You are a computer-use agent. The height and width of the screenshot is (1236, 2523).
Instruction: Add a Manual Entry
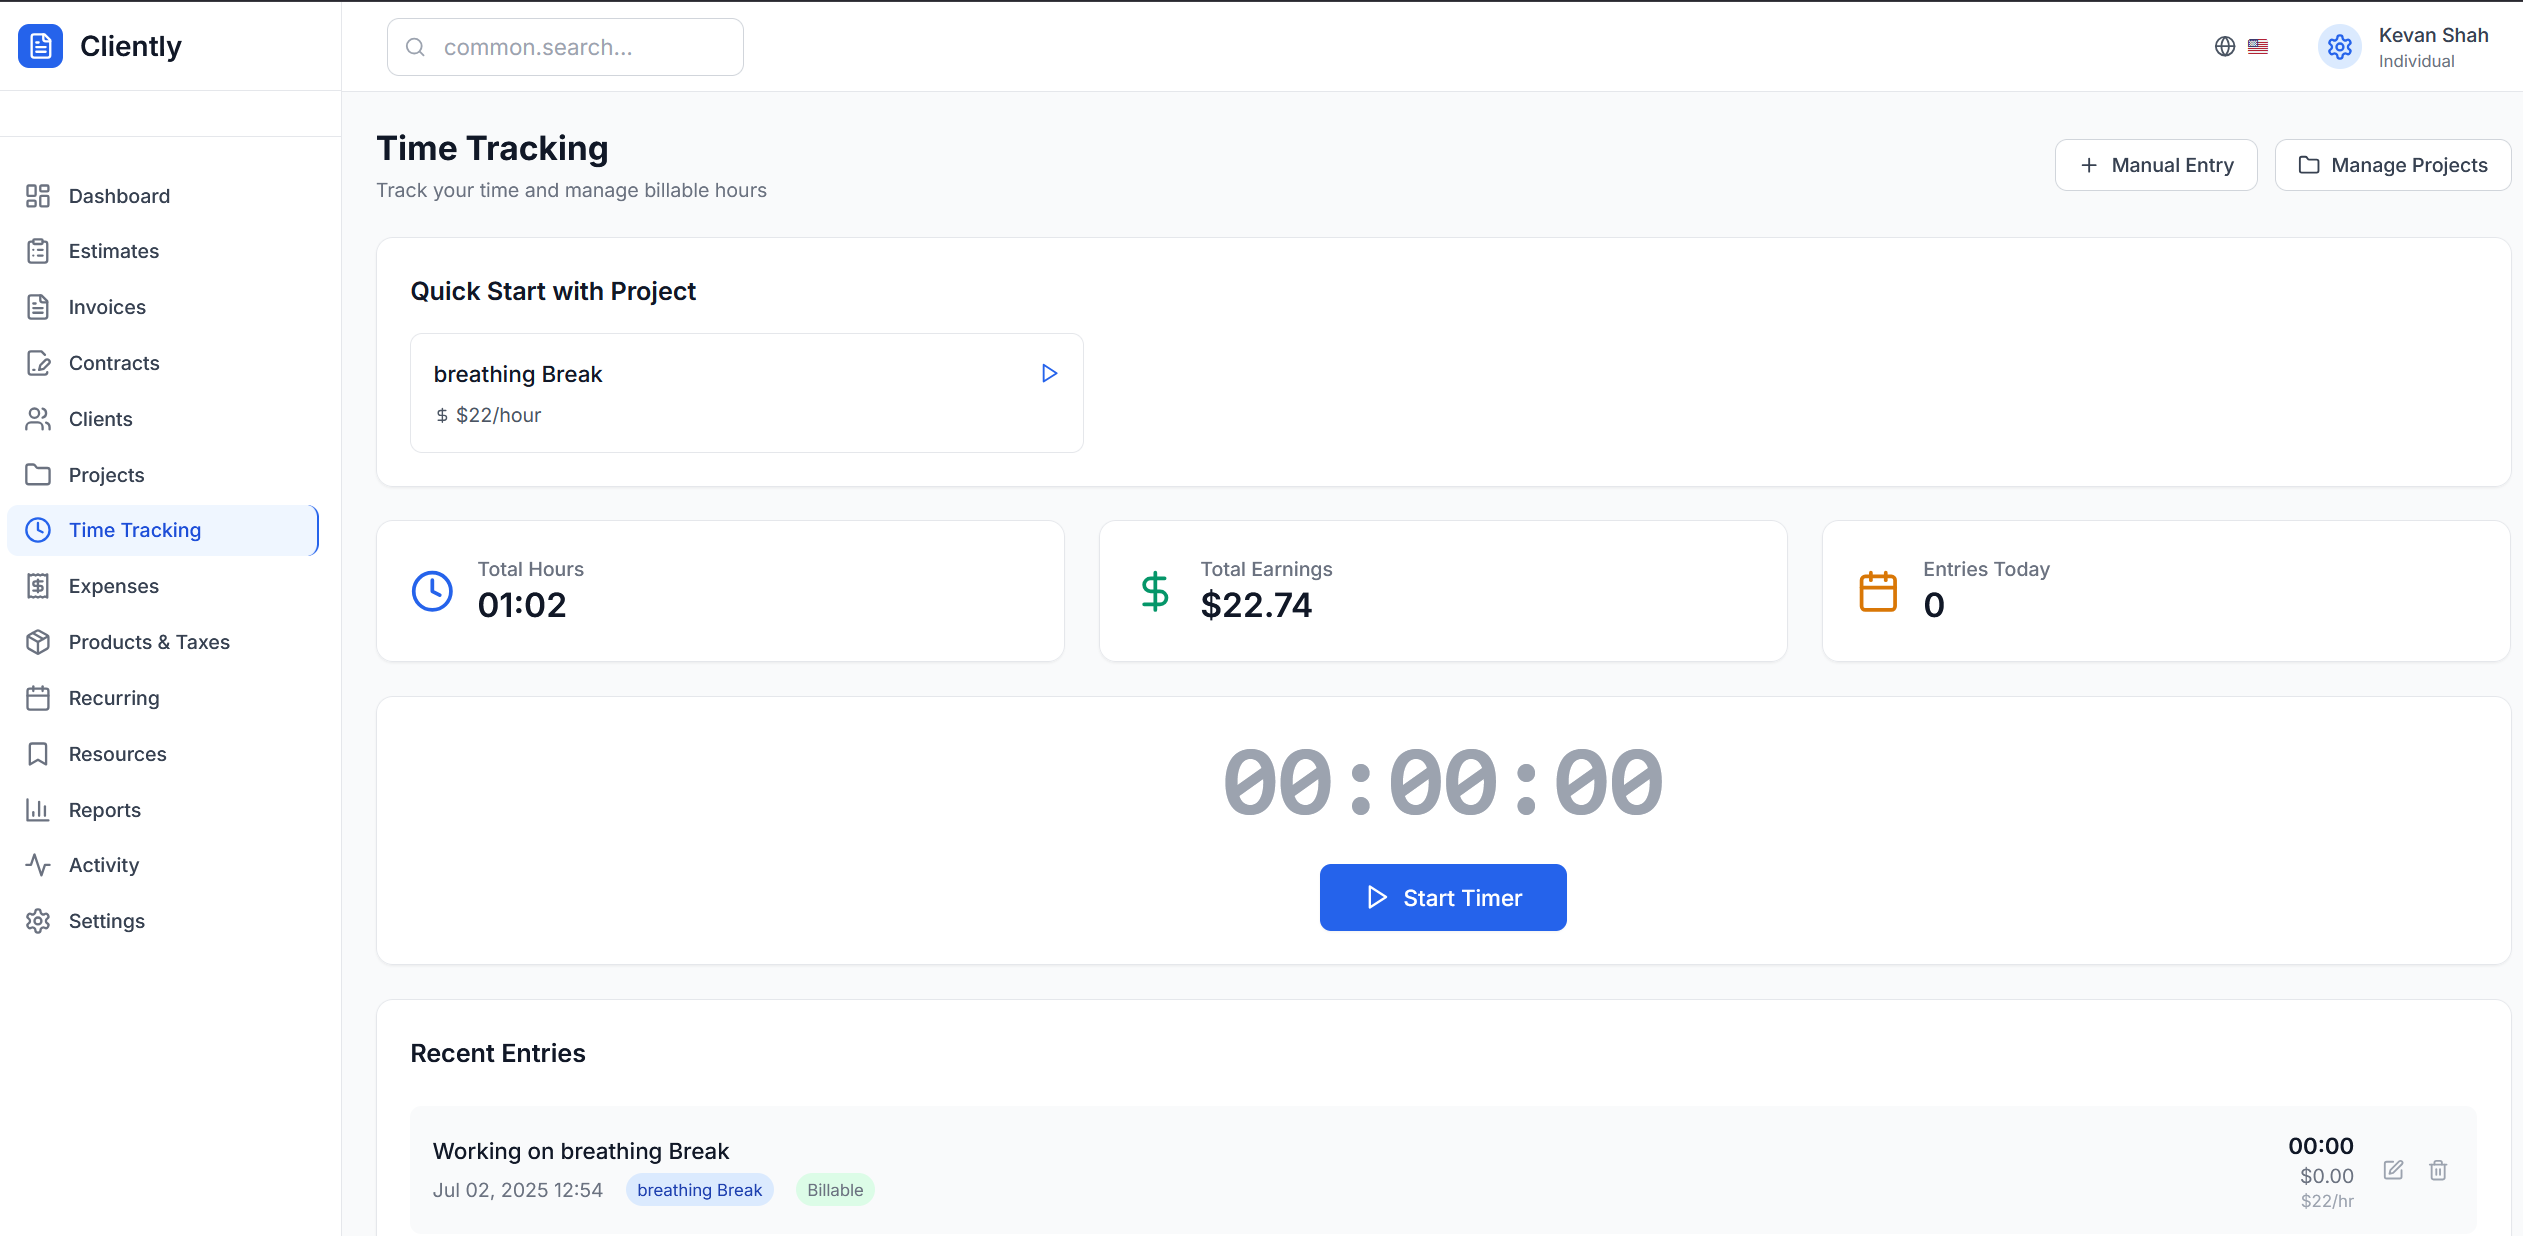pos(2155,165)
